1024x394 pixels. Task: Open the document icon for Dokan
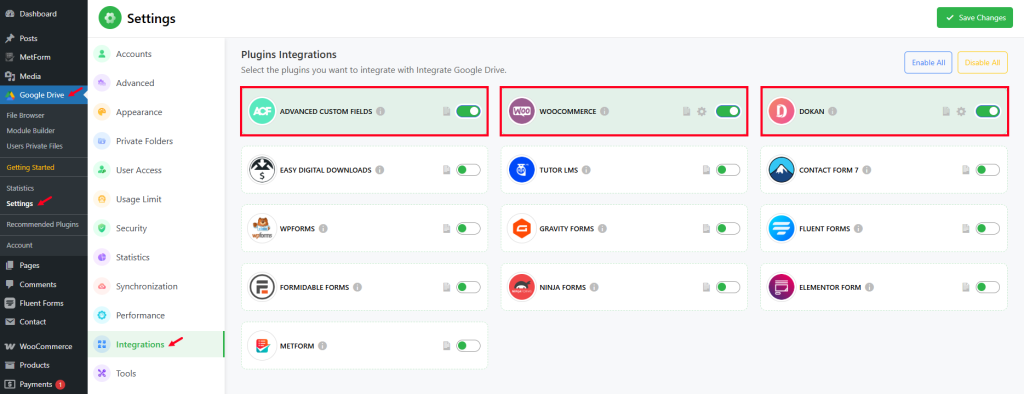click(946, 111)
